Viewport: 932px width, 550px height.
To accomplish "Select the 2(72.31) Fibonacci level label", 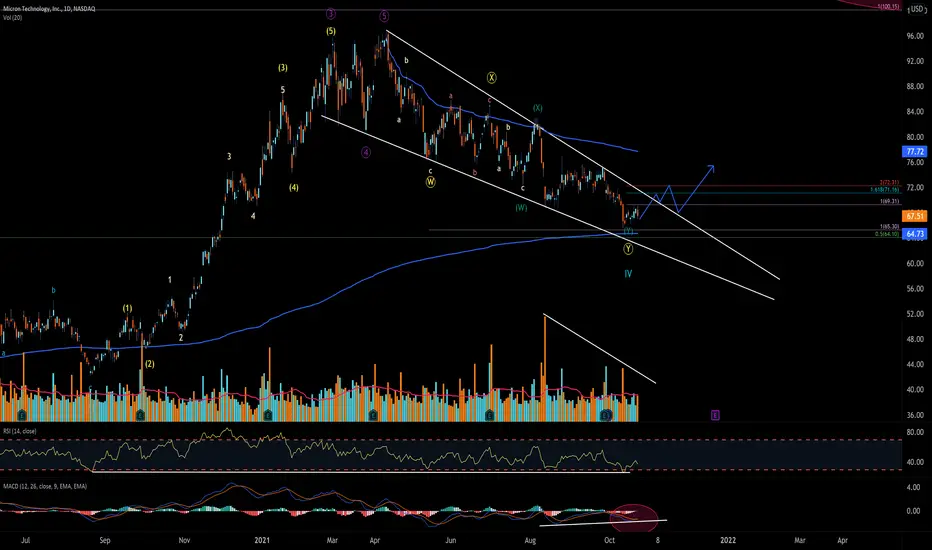I will [x=889, y=183].
